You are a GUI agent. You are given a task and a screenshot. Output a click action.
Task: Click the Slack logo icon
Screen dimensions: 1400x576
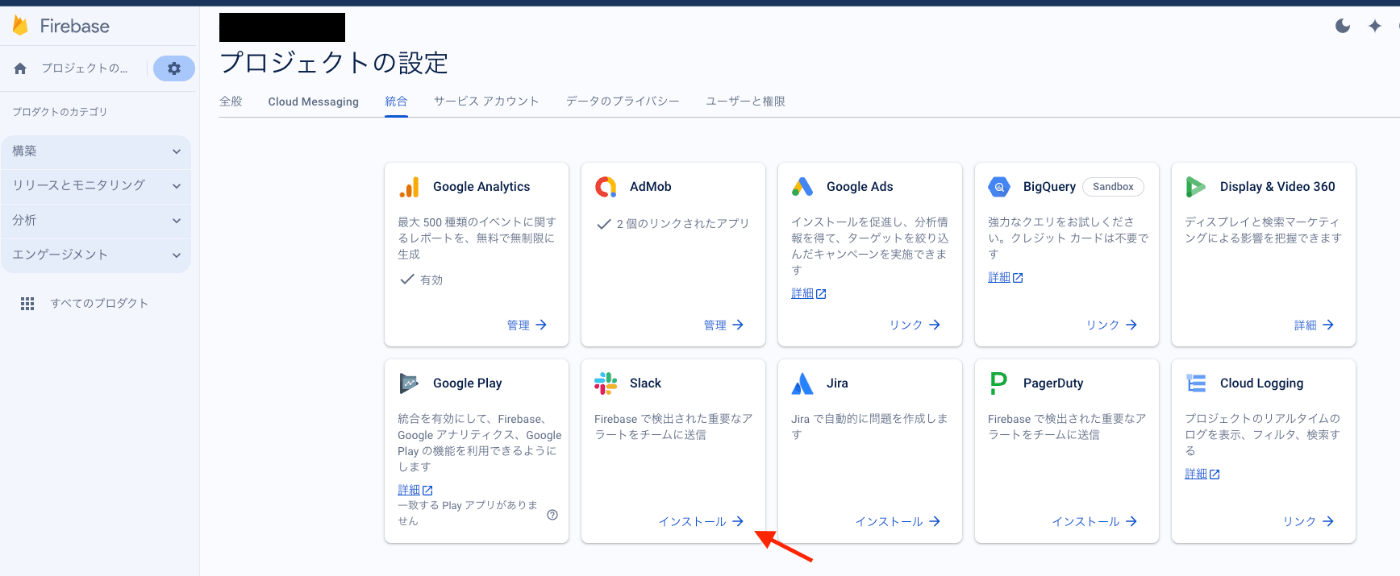(x=606, y=383)
